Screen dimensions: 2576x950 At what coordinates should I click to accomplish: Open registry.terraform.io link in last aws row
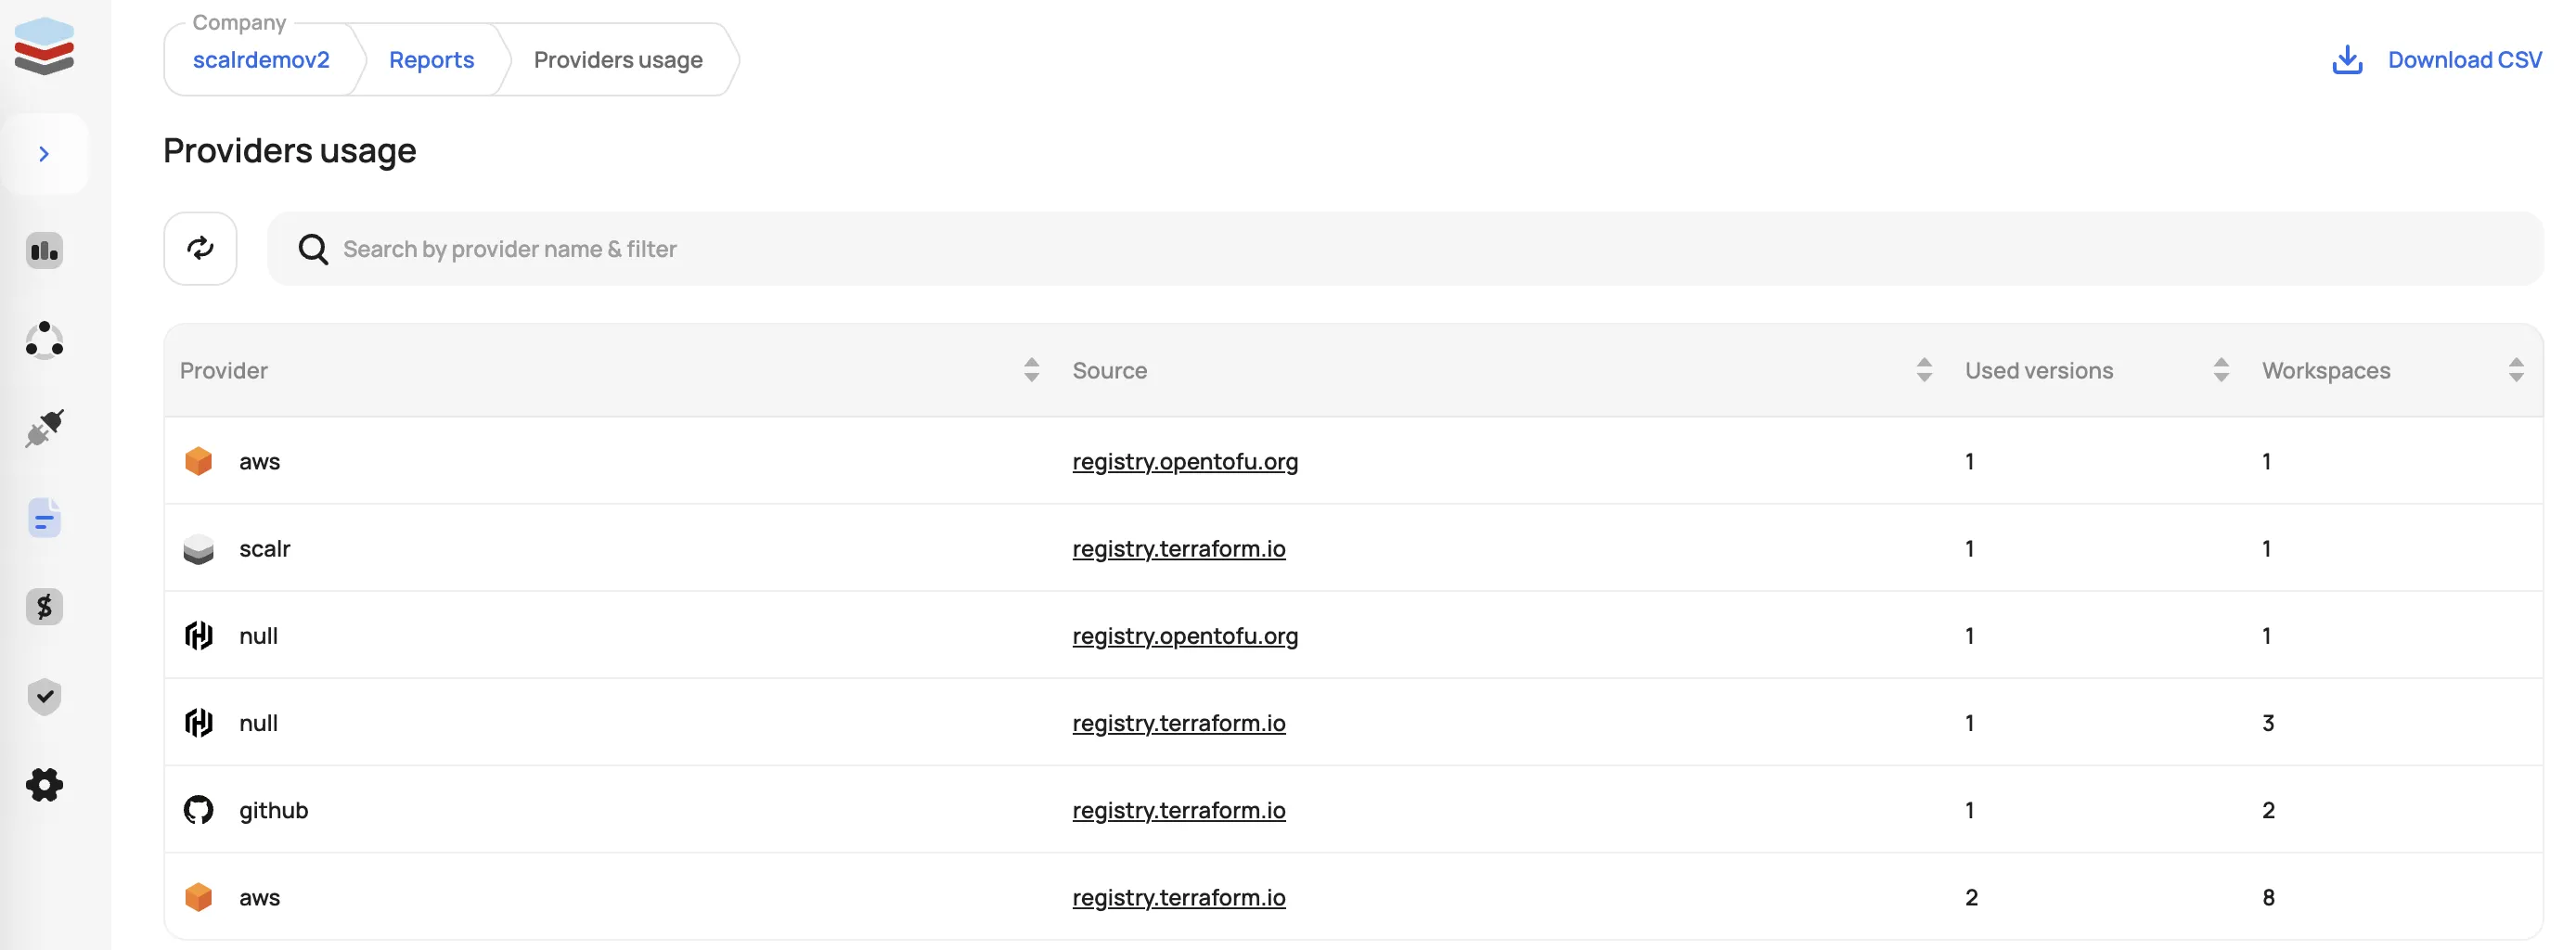(1178, 898)
